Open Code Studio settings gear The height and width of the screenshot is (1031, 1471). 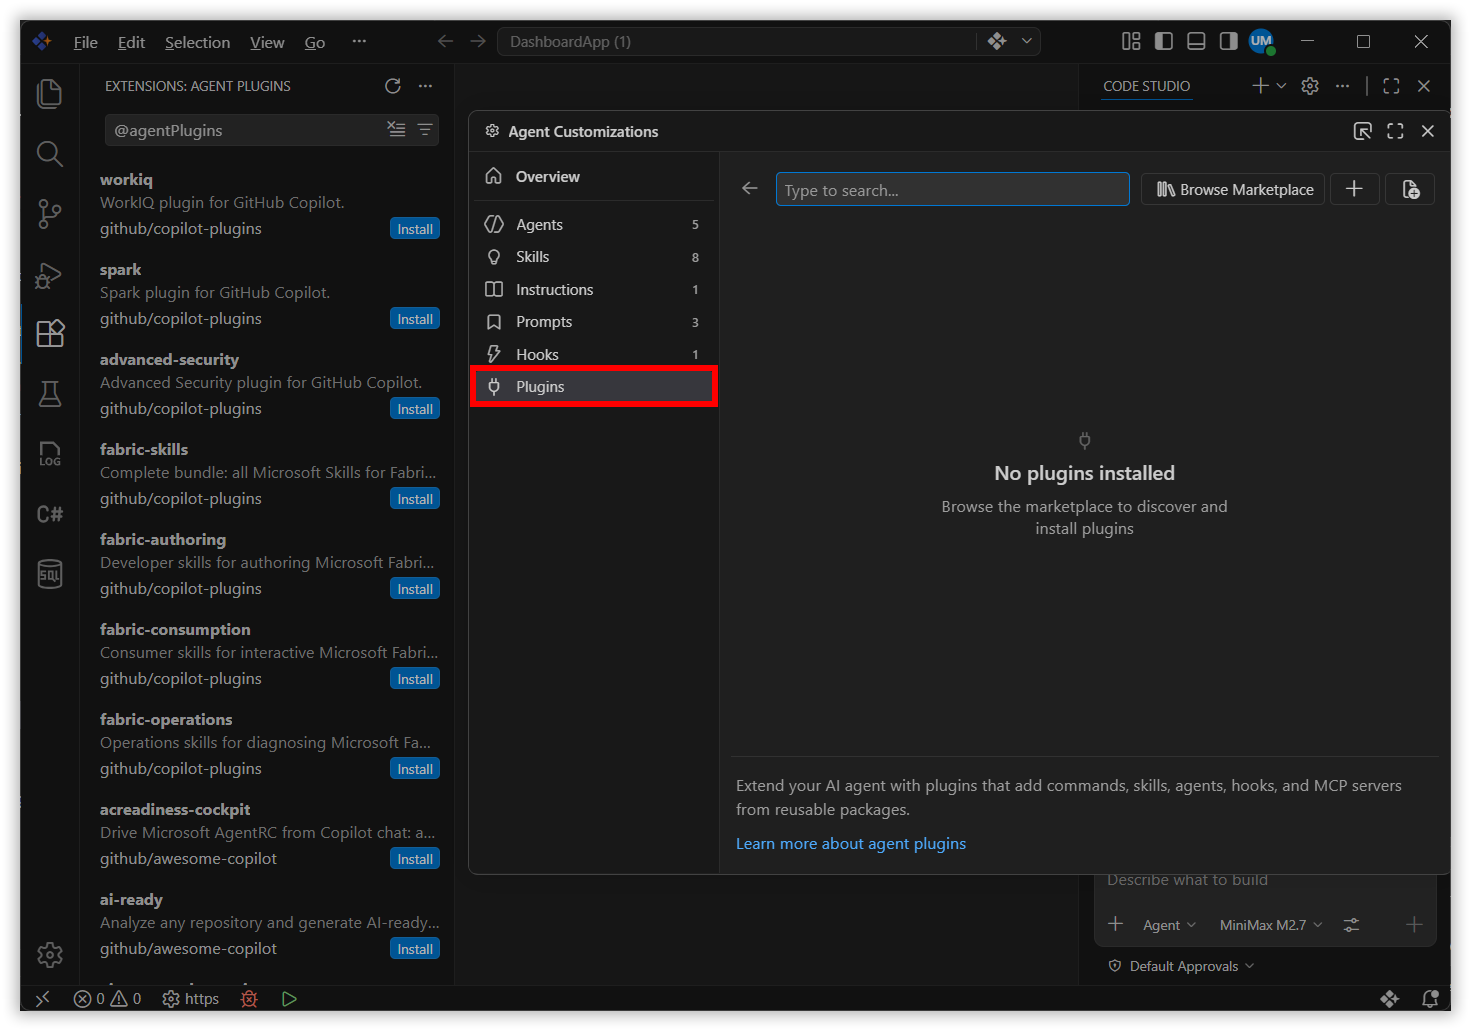(x=1310, y=86)
